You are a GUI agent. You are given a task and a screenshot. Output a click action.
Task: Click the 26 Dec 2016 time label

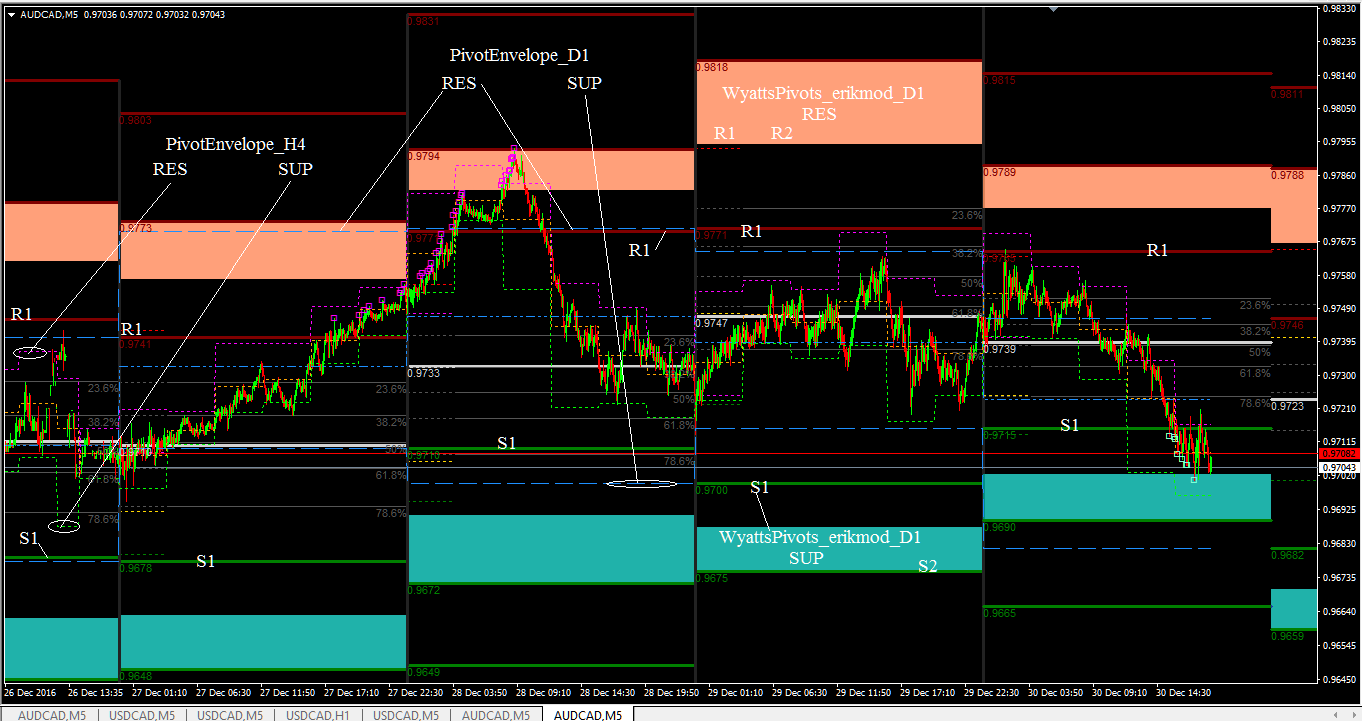coord(30,692)
